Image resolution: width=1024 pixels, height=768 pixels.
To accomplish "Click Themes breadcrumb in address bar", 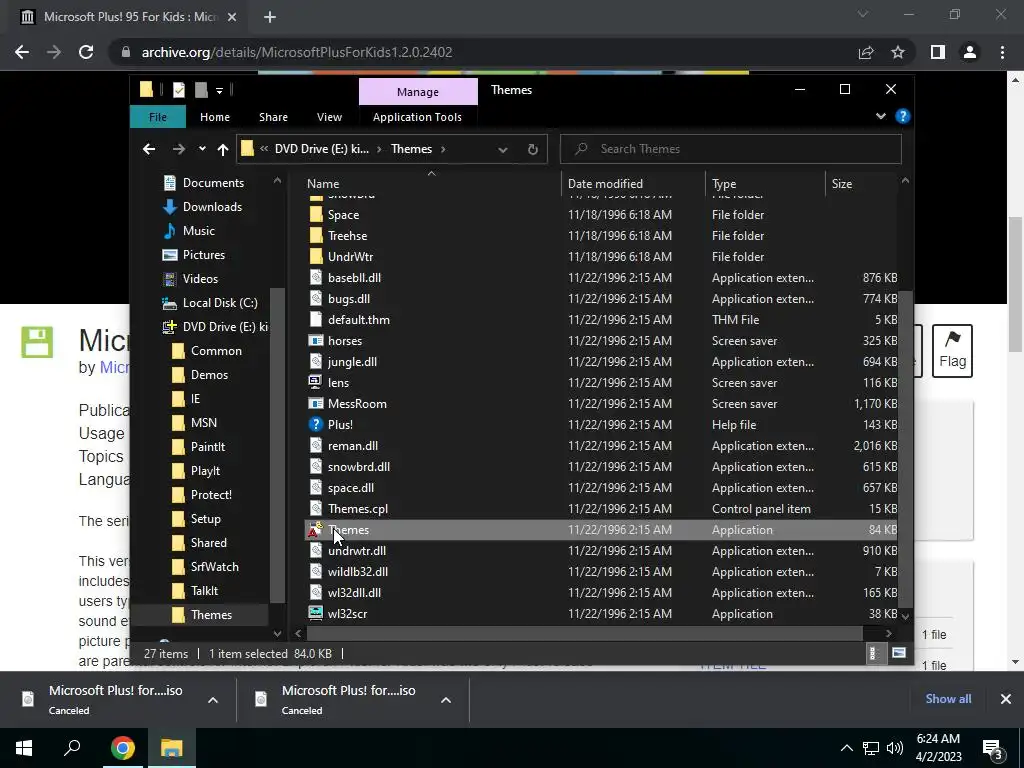I will (x=411, y=150).
